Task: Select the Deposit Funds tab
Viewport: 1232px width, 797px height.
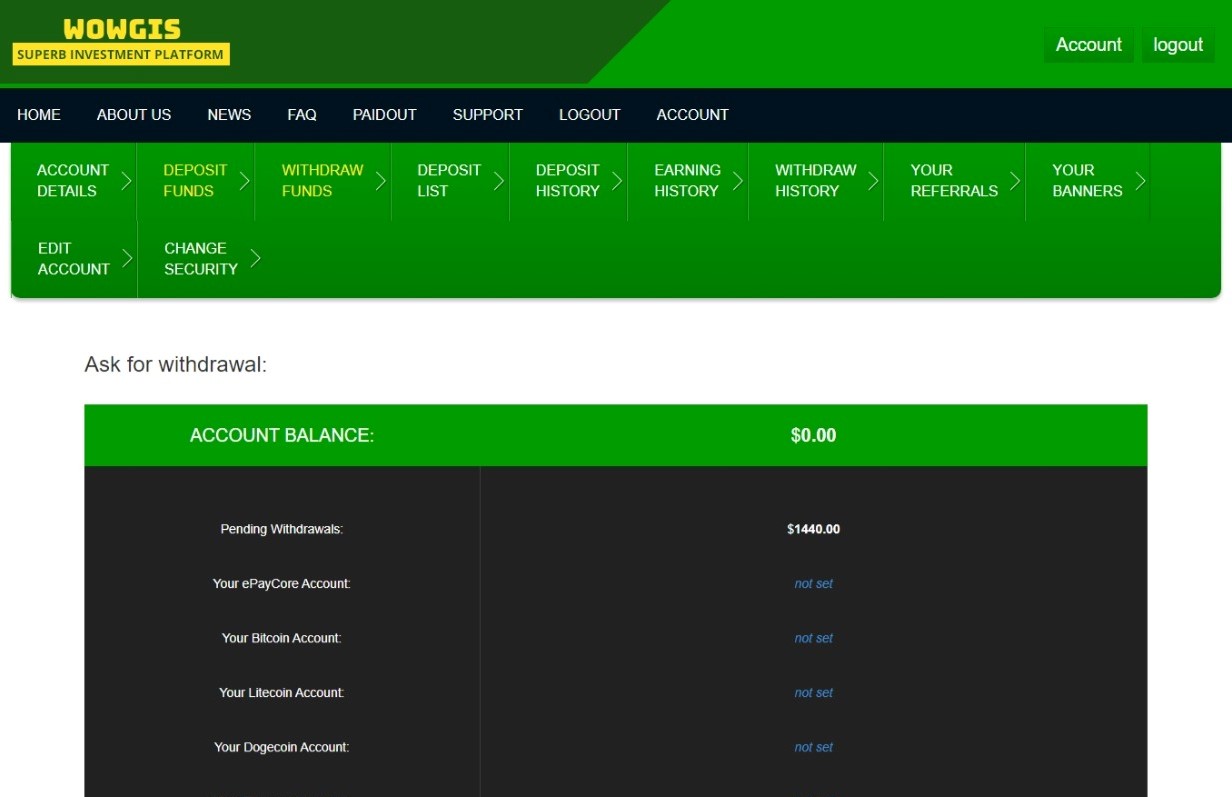Action: pyautogui.click(x=195, y=181)
